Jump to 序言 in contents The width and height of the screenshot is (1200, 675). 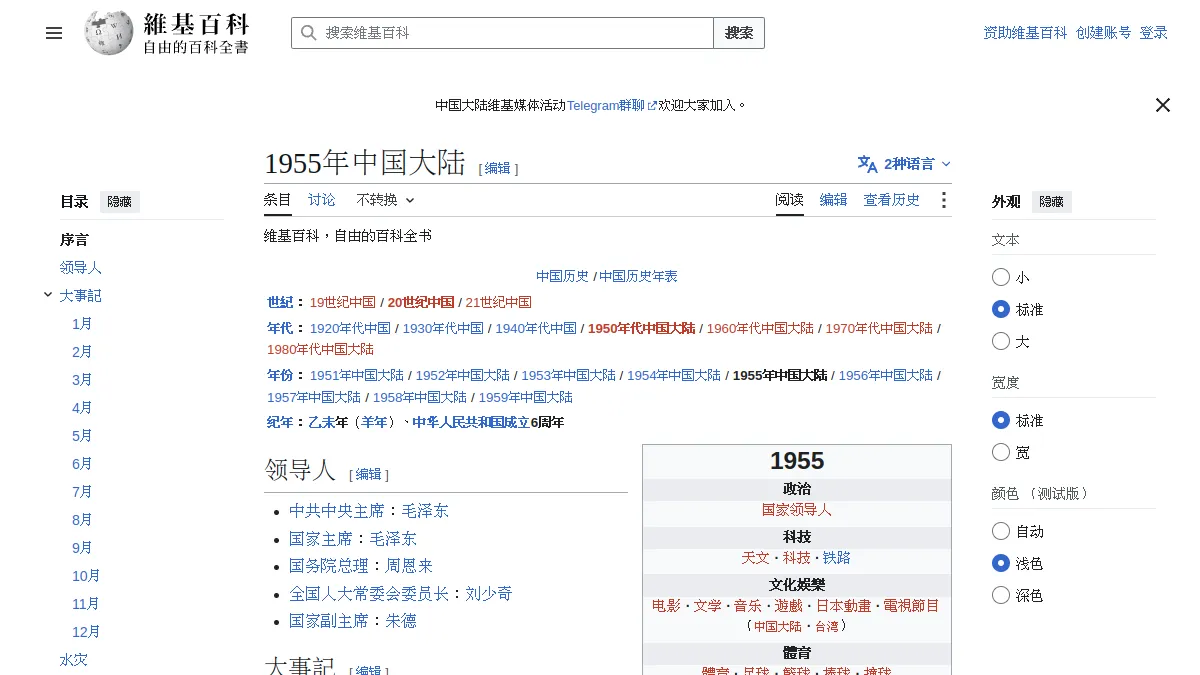(74, 240)
